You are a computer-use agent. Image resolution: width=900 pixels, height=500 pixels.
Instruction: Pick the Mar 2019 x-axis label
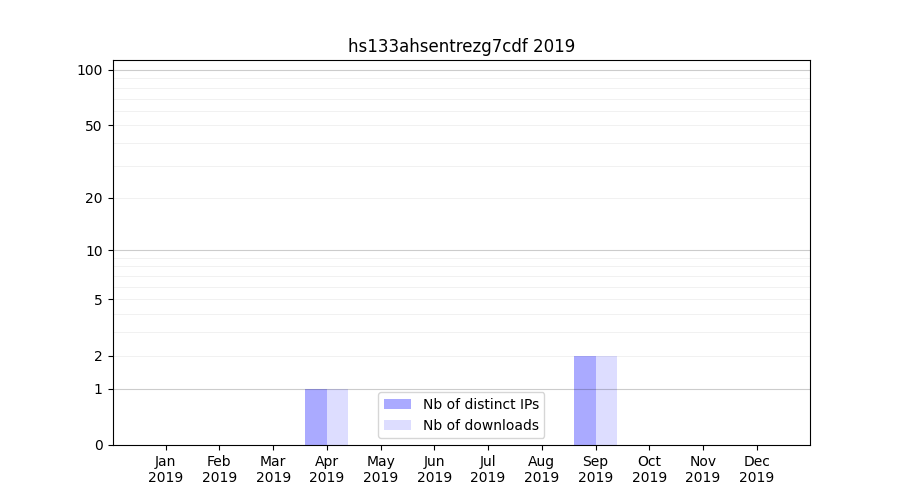coord(273,469)
